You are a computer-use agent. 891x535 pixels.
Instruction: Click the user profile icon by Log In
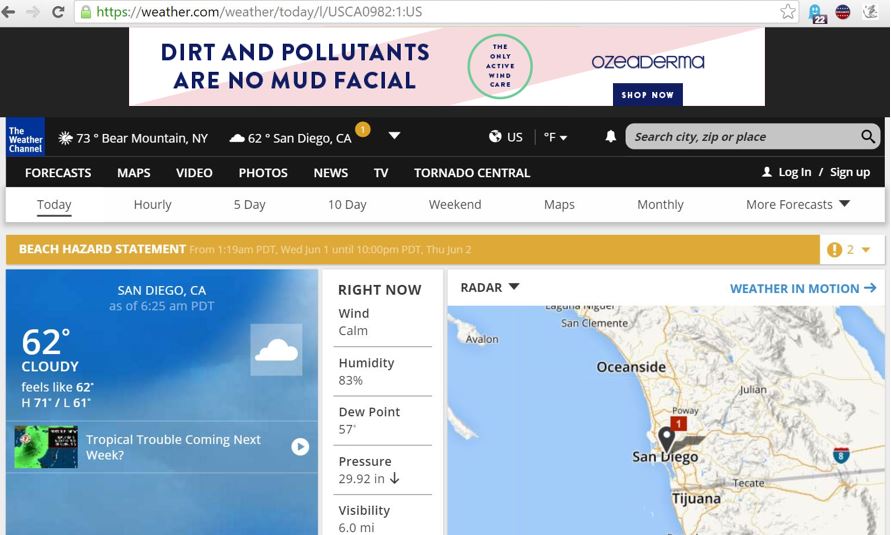(767, 172)
